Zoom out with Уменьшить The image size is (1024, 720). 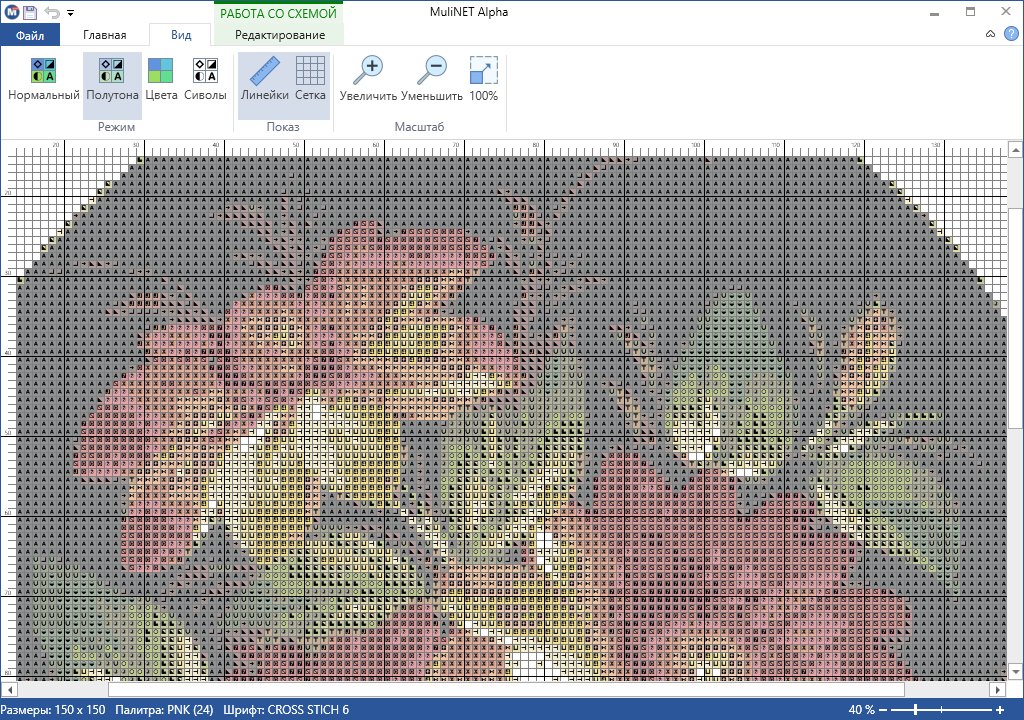[x=432, y=80]
